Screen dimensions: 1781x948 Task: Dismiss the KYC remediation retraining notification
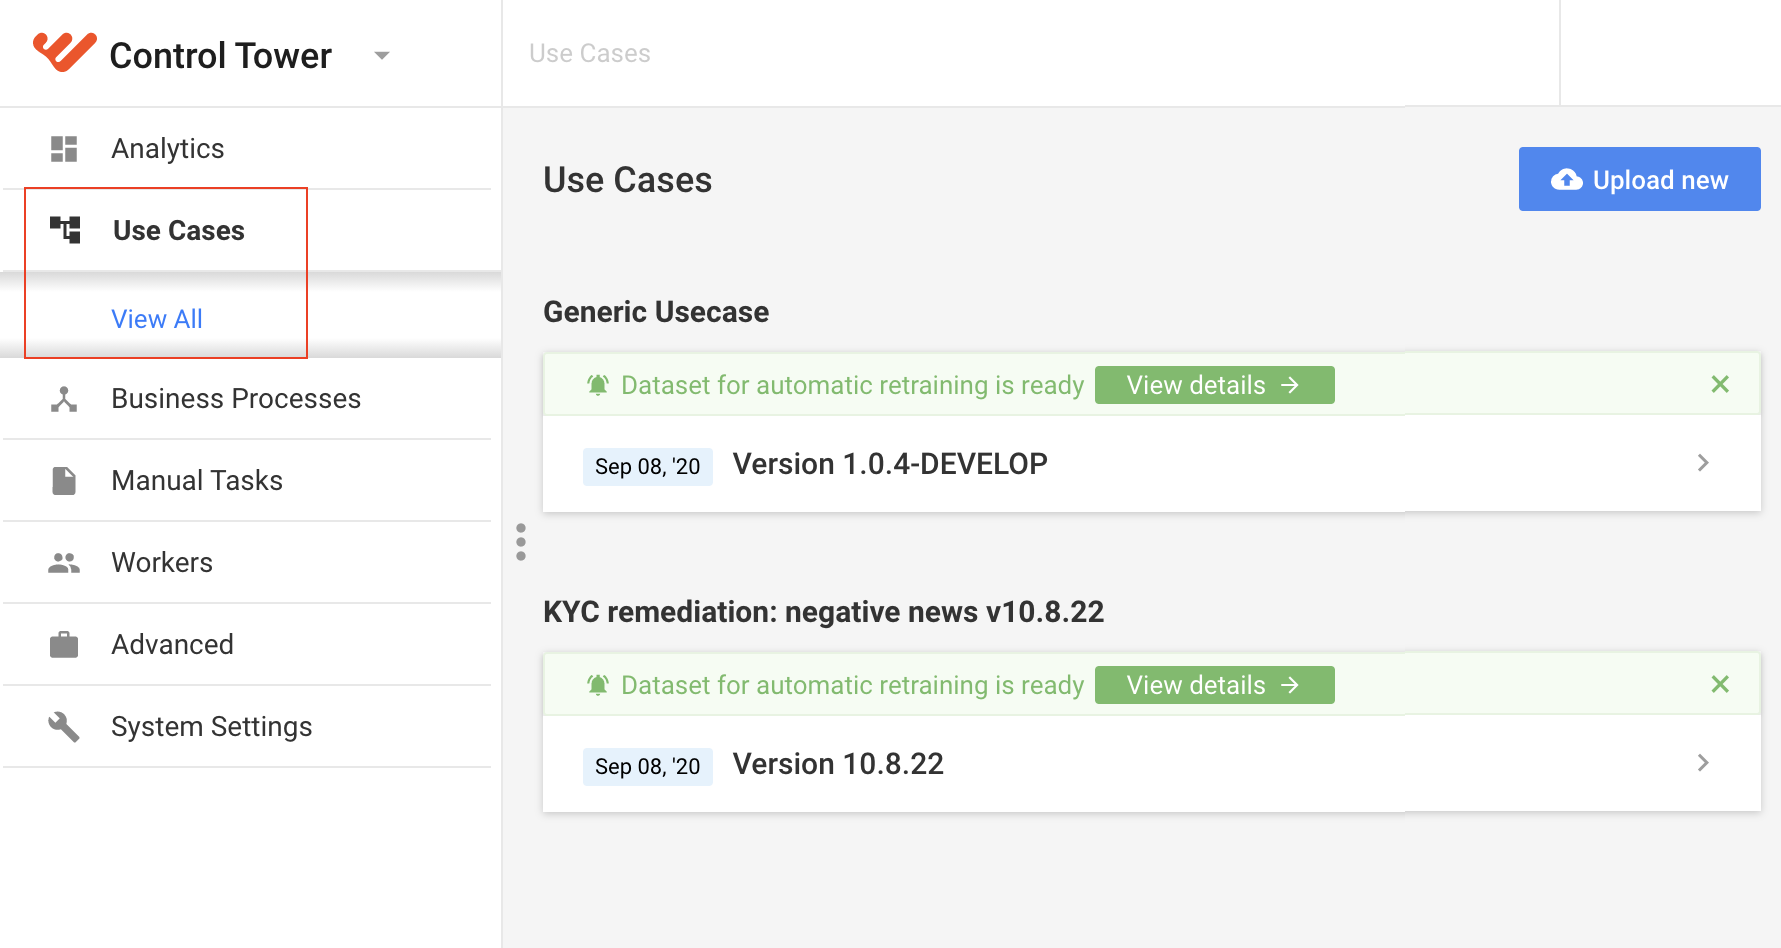pos(1719,684)
